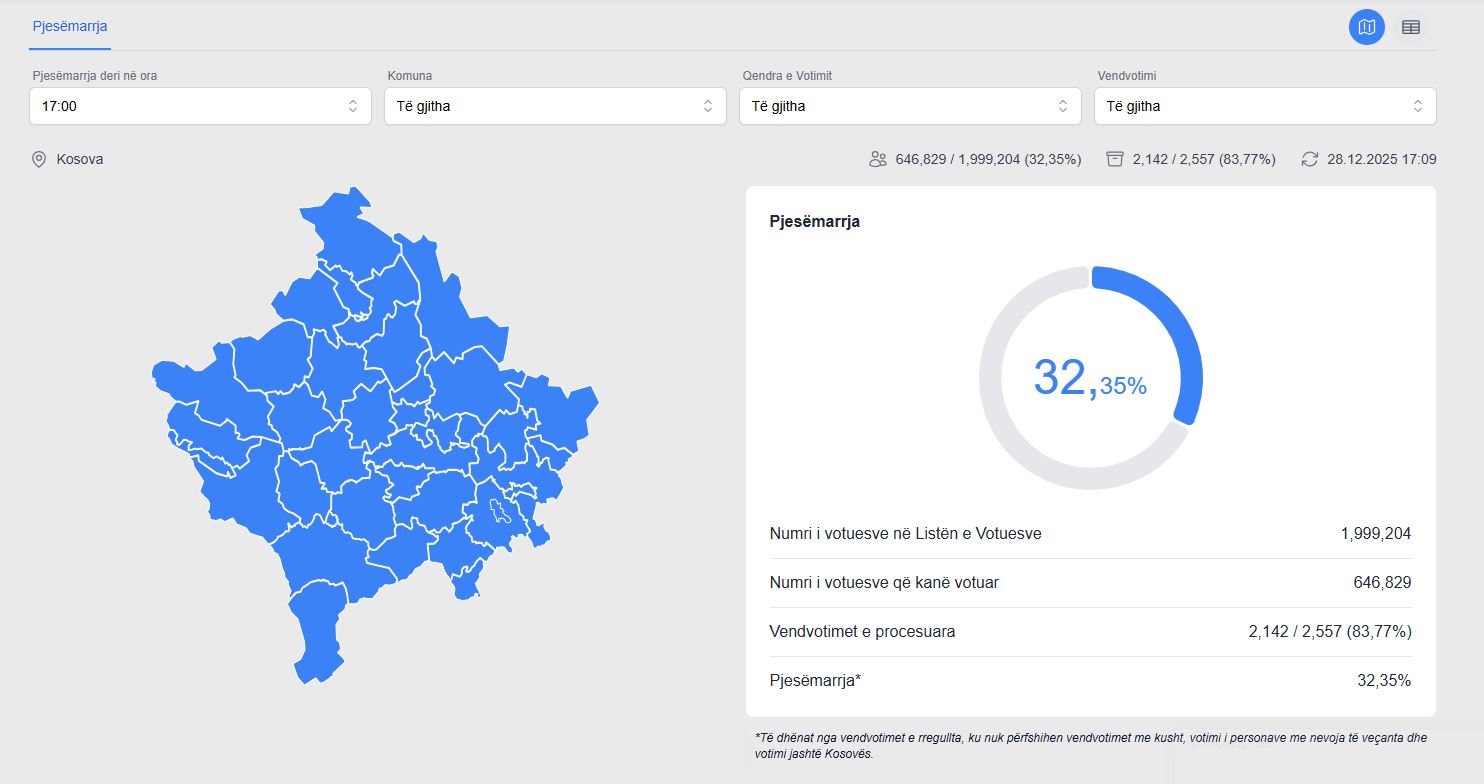Image resolution: width=1484 pixels, height=784 pixels.
Task: Click the location pin icon beside Kosova
Action: click(x=39, y=159)
